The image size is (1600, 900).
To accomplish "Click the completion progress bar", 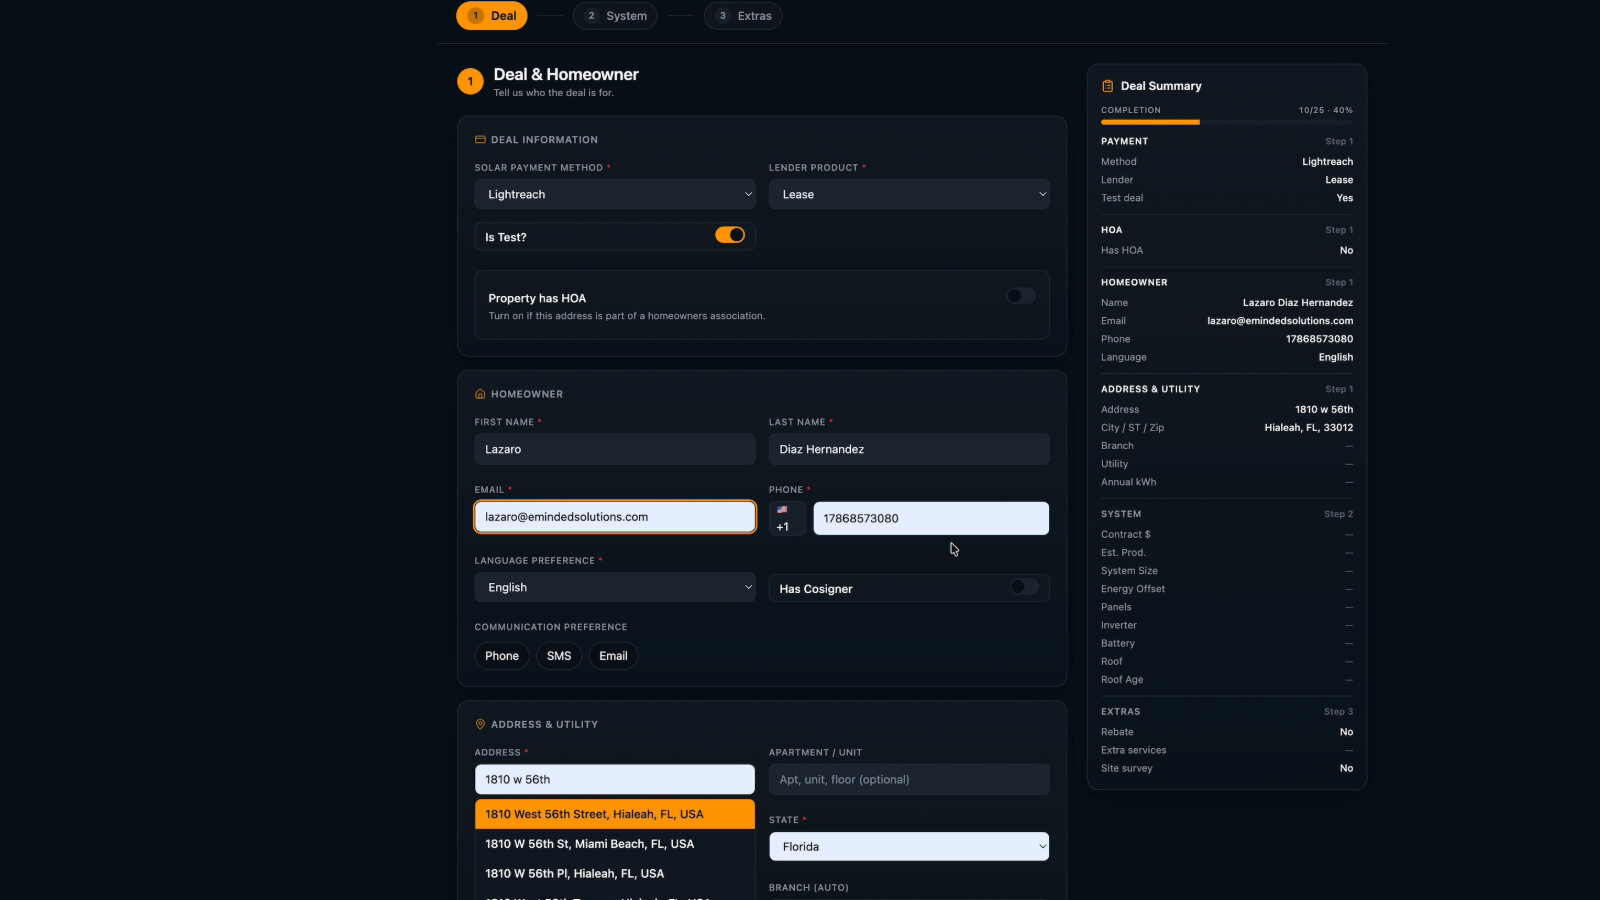I will coord(1227,122).
